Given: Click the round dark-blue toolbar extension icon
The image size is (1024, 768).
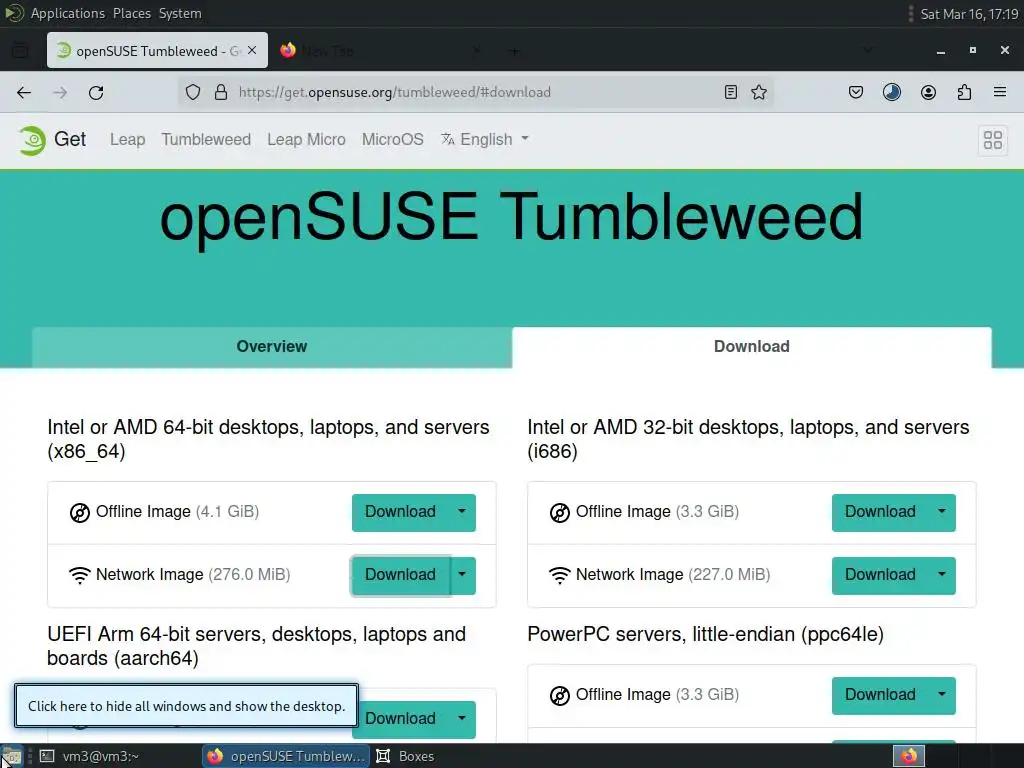Looking at the screenshot, I should (x=891, y=92).
